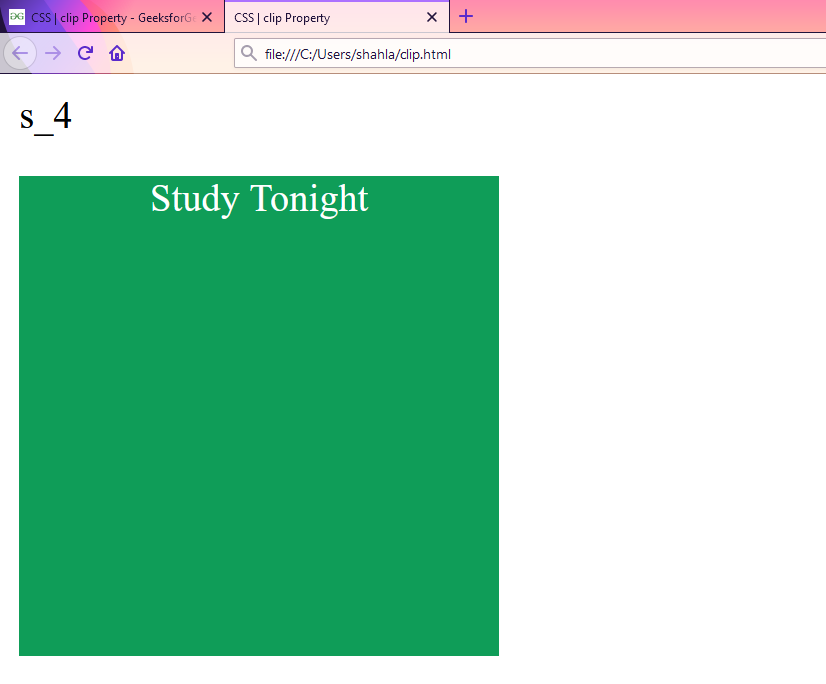This screenshot has height=684, width=826.
Task: Reload the current clip.html page
Action: click(x=84, y=53)
